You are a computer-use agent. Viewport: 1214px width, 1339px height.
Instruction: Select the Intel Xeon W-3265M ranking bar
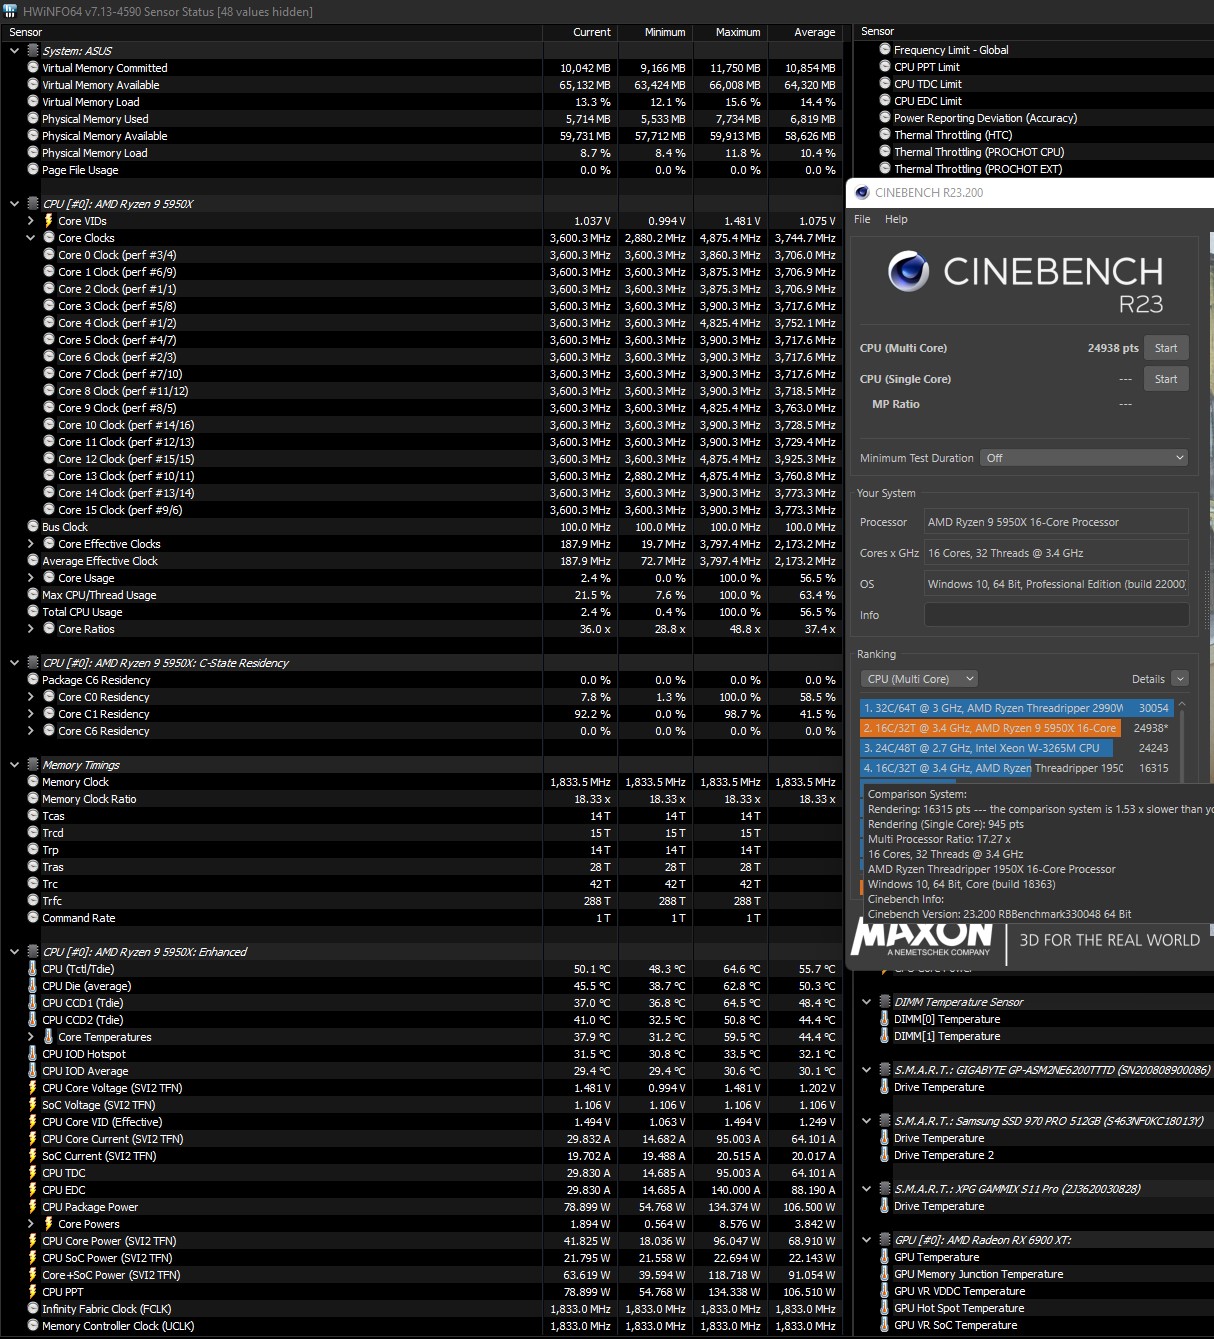(x=987, y=748)
